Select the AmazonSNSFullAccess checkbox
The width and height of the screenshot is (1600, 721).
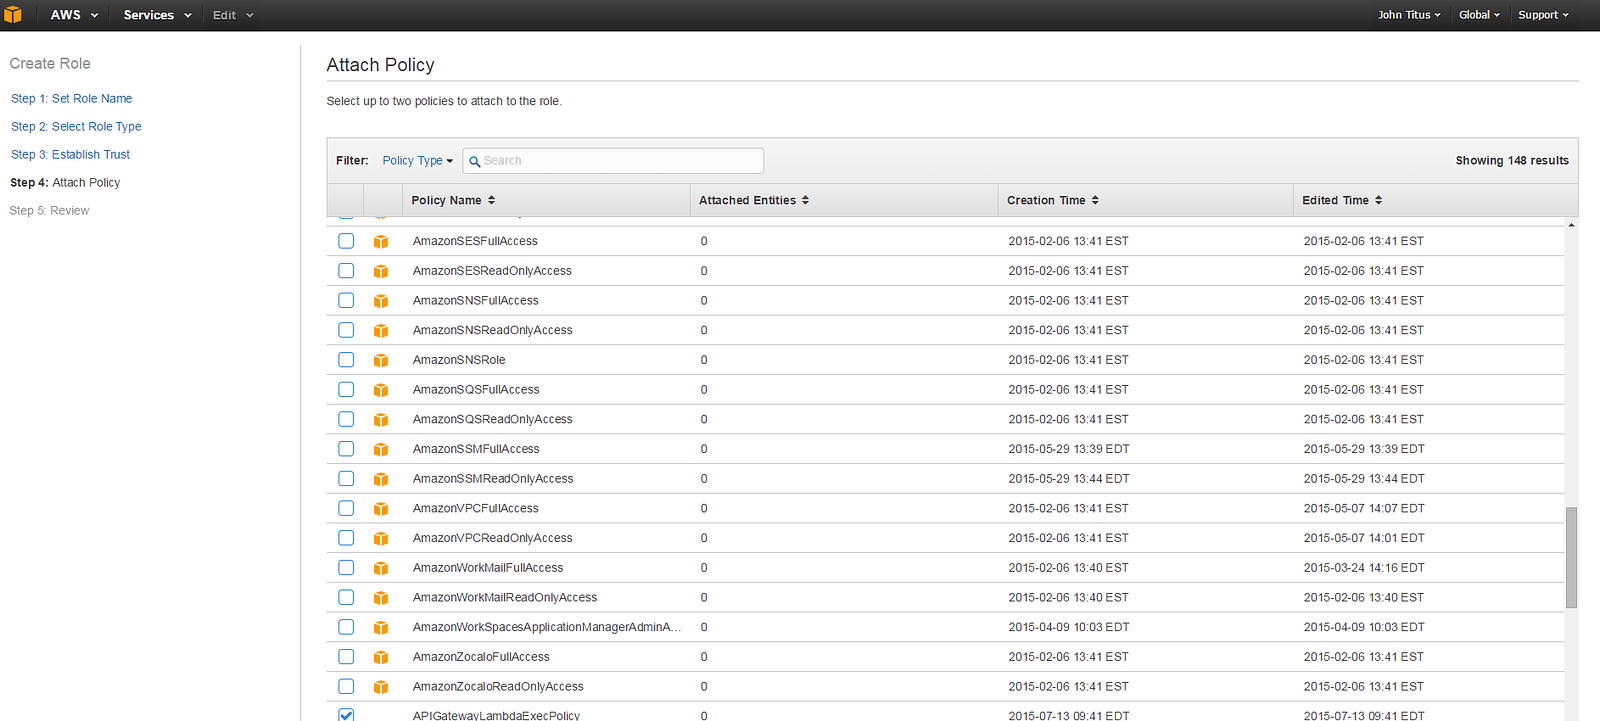point(346,300)
